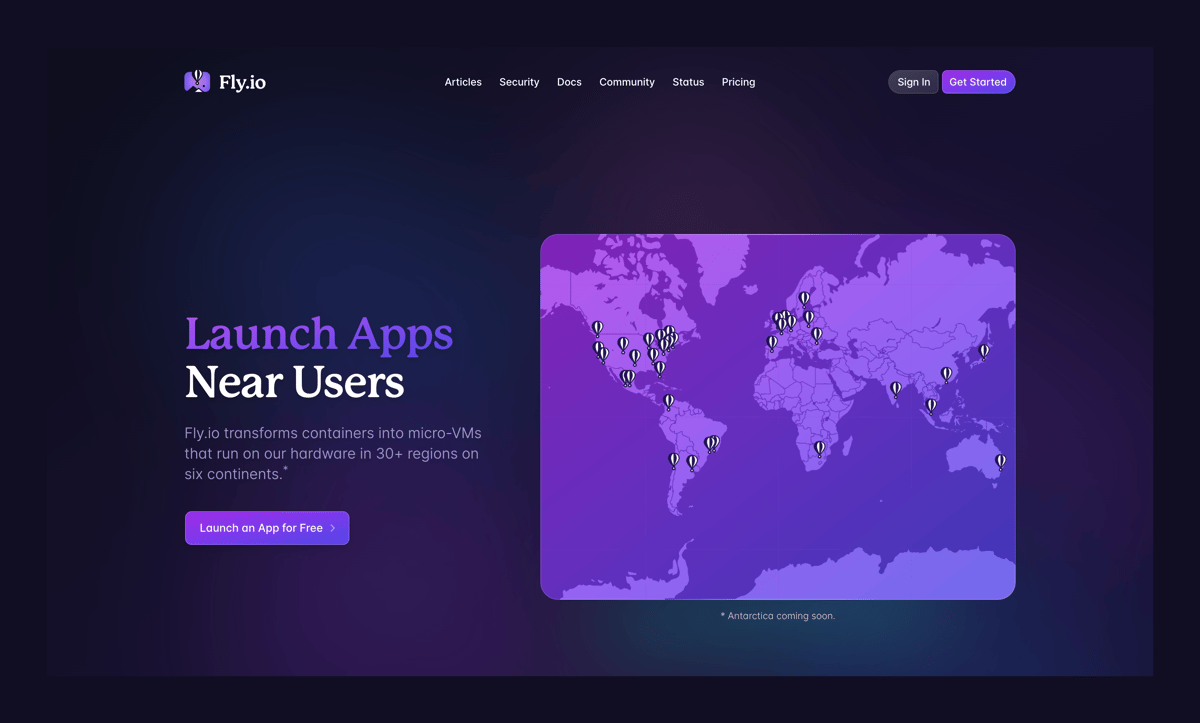Image resolution: width=1200 pixels, height=723 pixels.
Task: Check the Status page
Action: pos(688,82)
